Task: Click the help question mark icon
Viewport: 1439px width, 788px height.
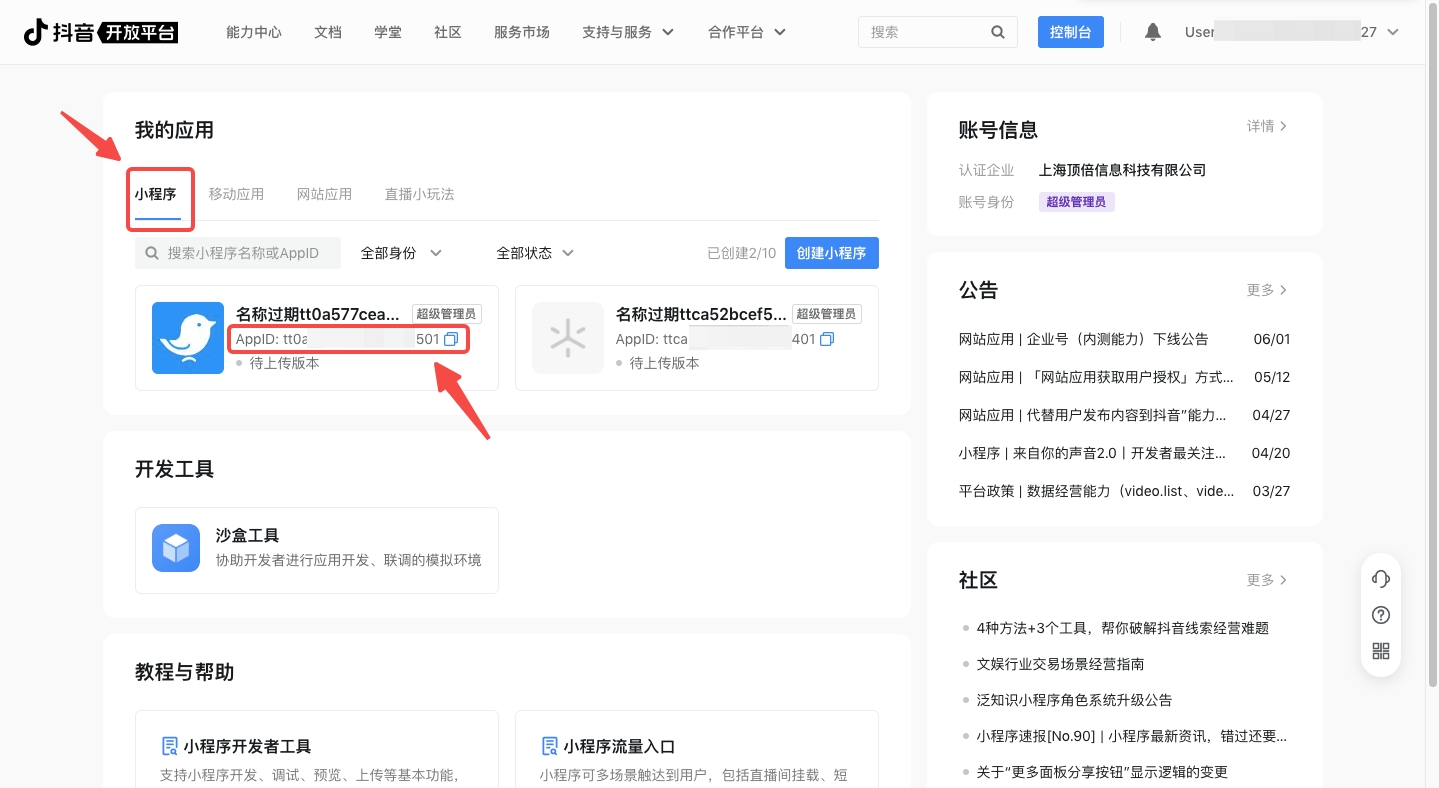Action: coord(1381,615)
